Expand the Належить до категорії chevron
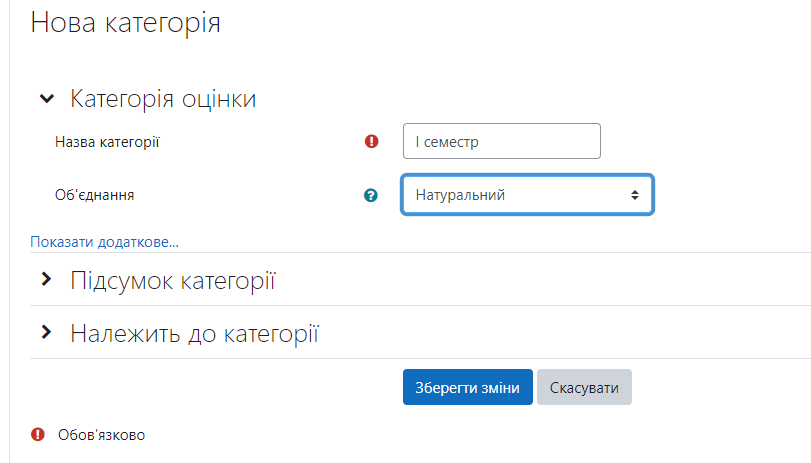The width and height of the screenshot is (811, 463). click(x=47, y=332)
